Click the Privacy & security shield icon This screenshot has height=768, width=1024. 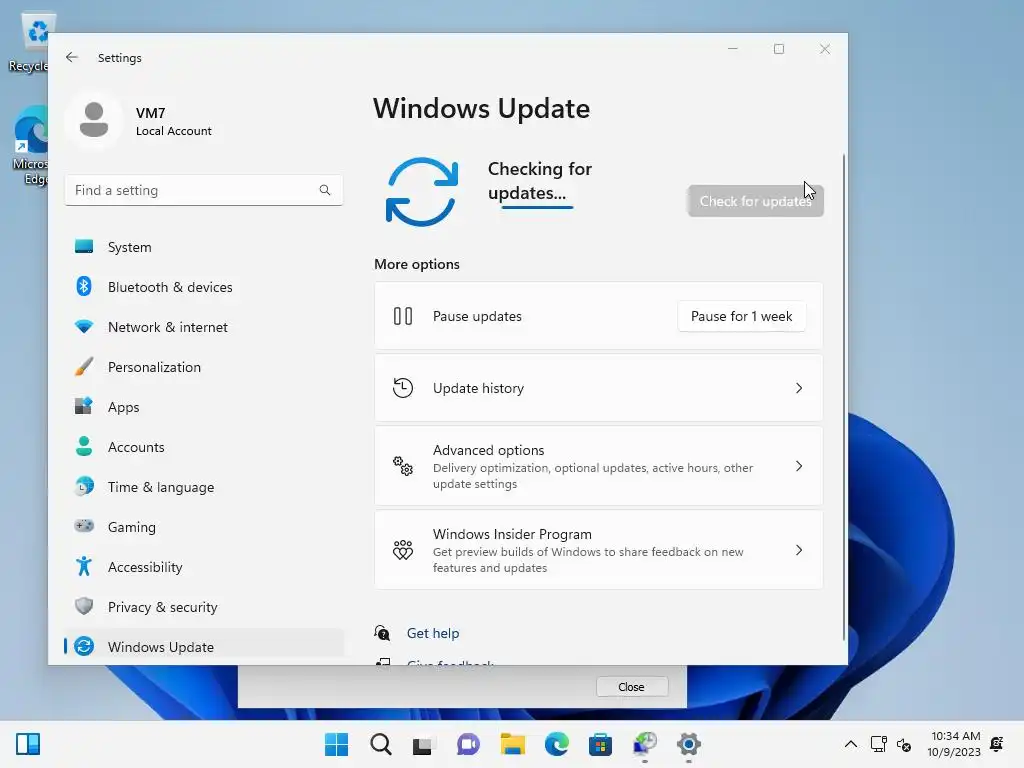[x=84, y=606]
